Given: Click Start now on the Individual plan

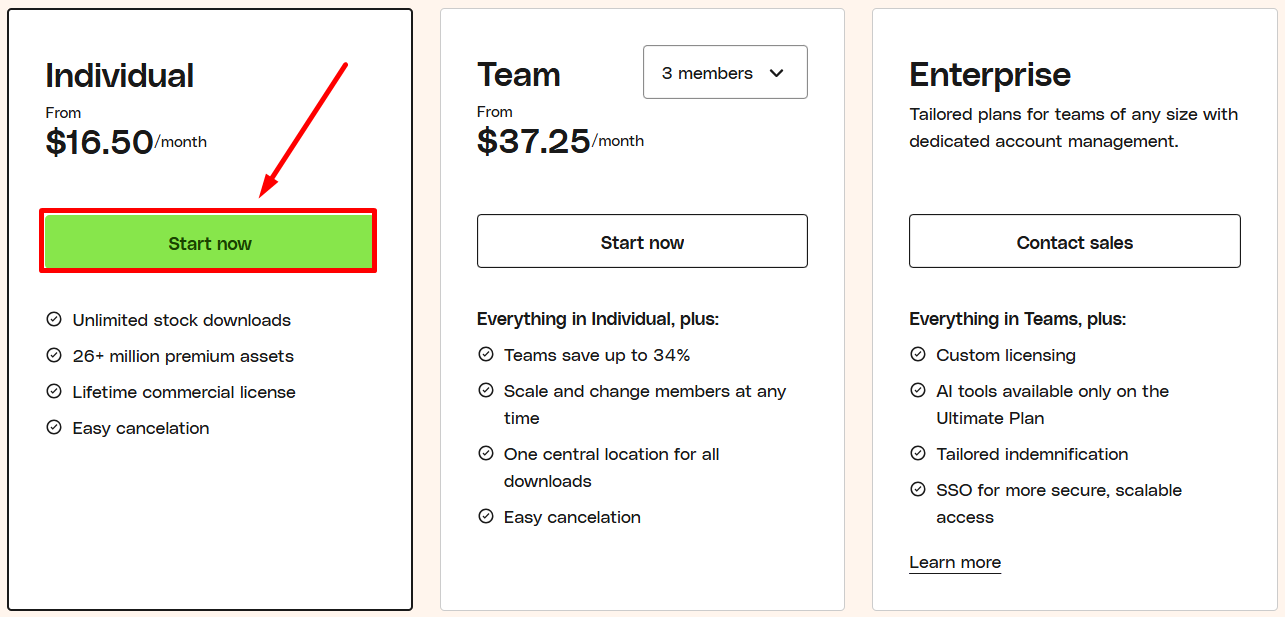Looking at the screenshot, I should [x=208, y=242].
